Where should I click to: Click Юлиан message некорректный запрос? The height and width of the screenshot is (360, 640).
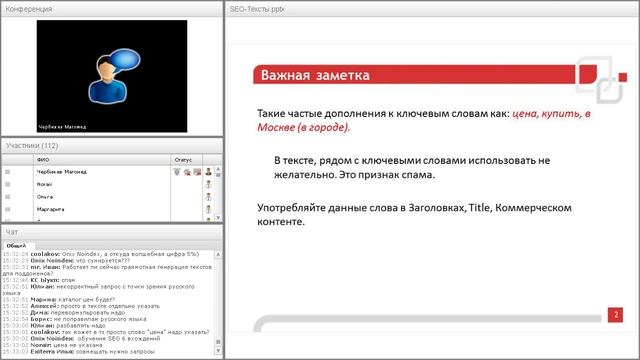pos(98,289)
